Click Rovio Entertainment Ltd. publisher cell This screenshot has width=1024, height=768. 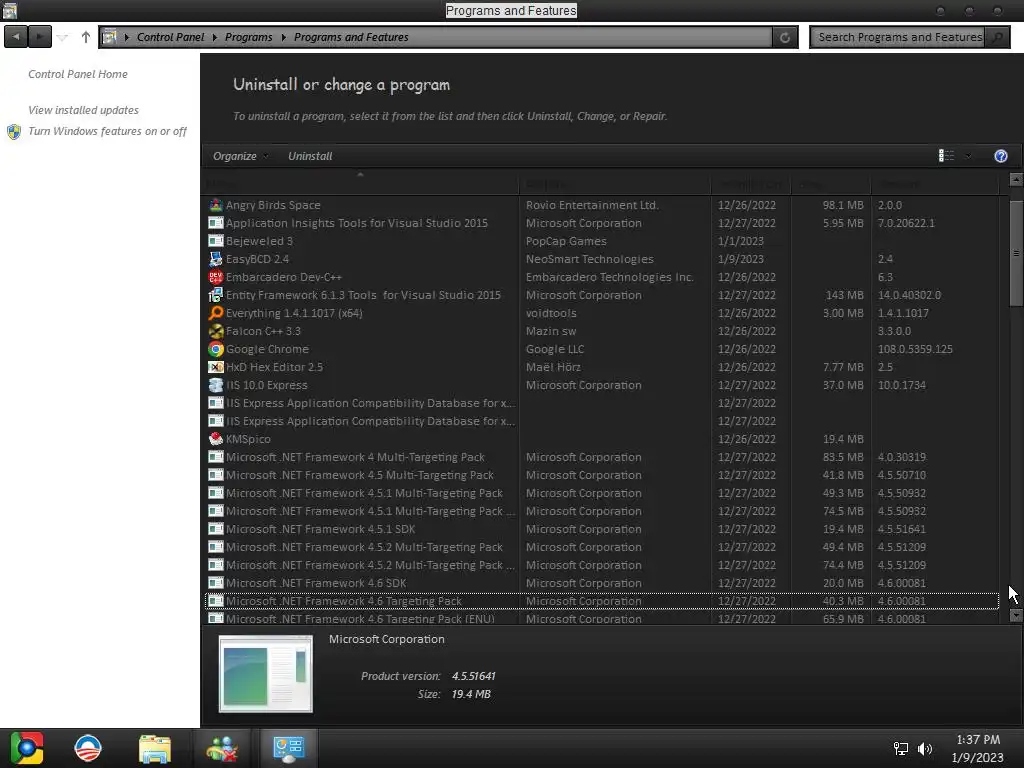click(592, 205)
